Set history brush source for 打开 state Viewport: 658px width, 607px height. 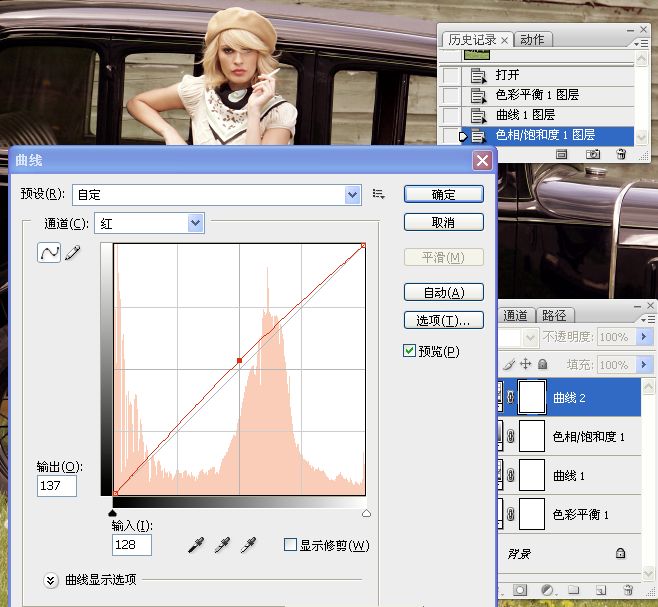451,75
